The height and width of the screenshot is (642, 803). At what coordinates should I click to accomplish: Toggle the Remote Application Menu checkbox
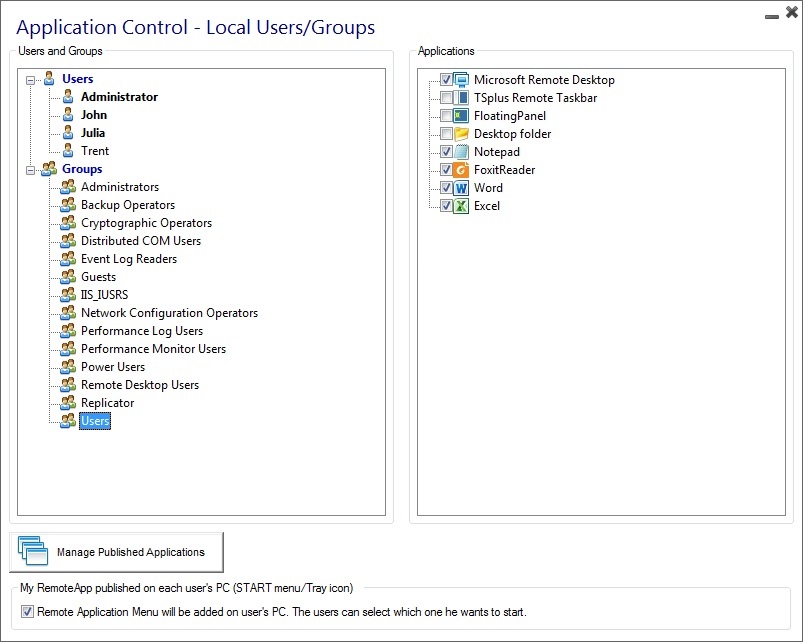tap(27, 612)
